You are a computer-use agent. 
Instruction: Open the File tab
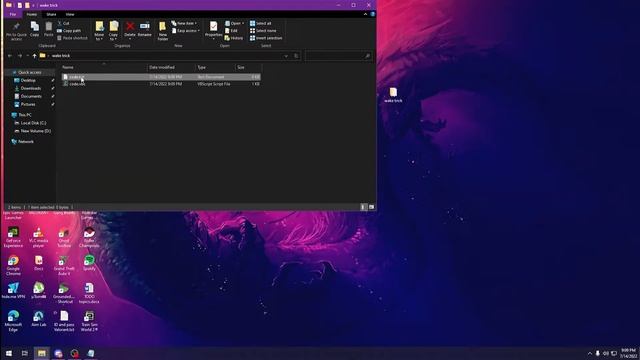point(13,14)
